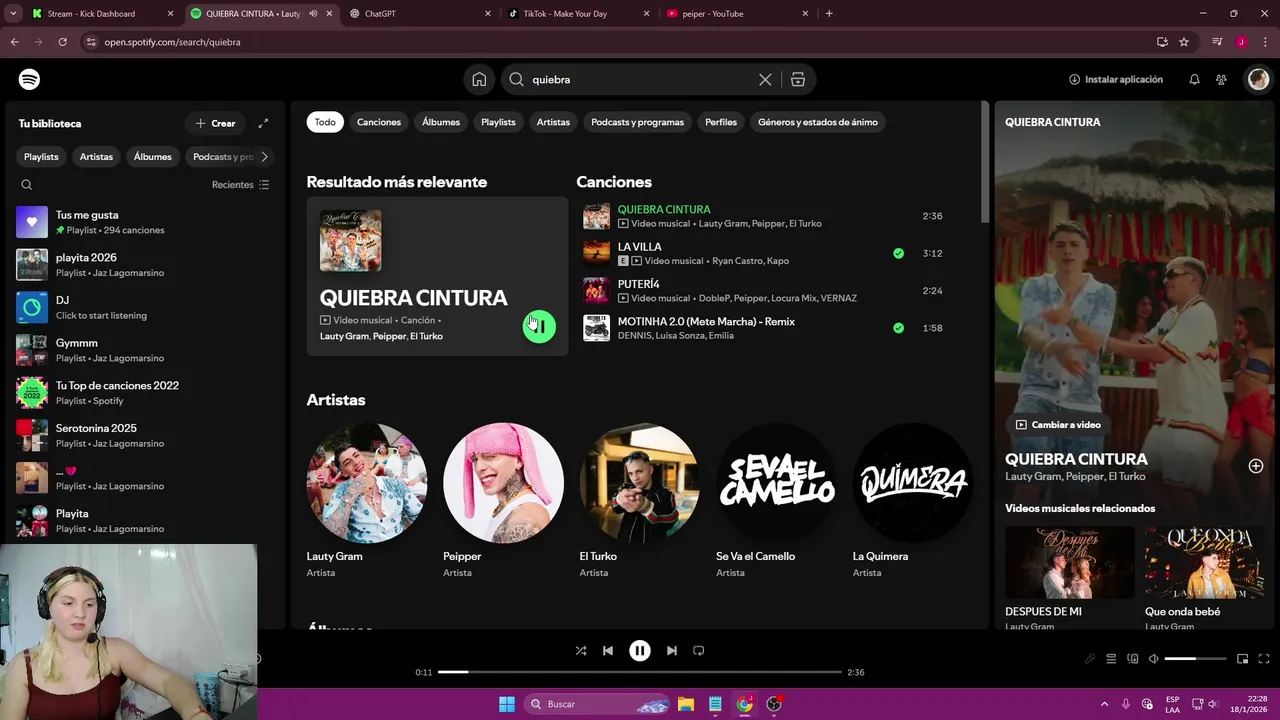The image size is (1280, 720).
Task: Seek in the song progress bar
Action: 640,672
